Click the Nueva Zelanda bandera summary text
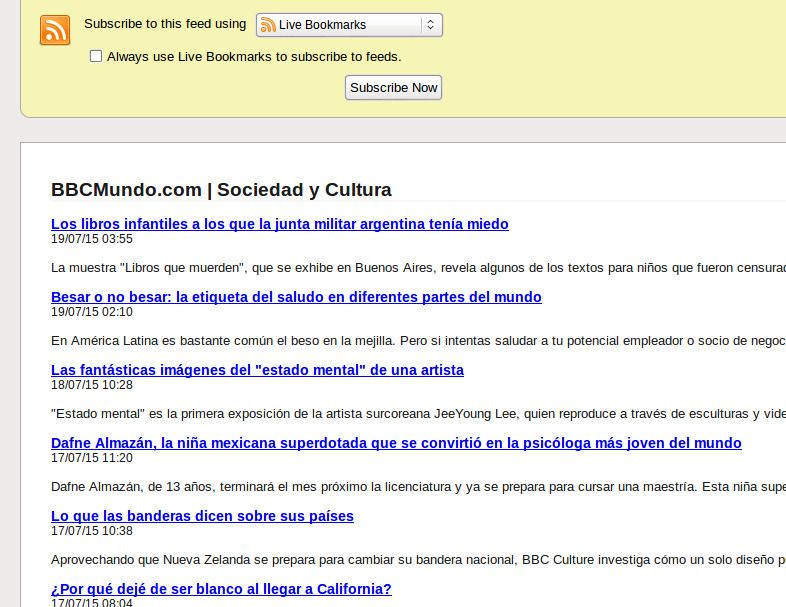786x607 pixels. pos(418,560)
